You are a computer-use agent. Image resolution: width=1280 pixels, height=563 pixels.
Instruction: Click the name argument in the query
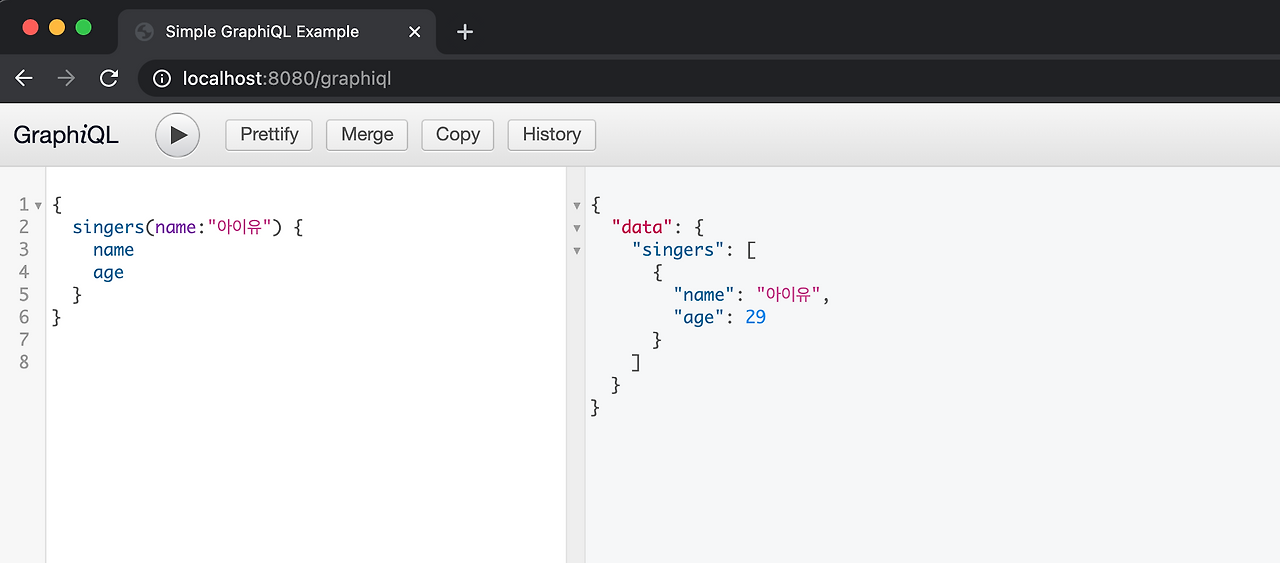click(175, 228)
